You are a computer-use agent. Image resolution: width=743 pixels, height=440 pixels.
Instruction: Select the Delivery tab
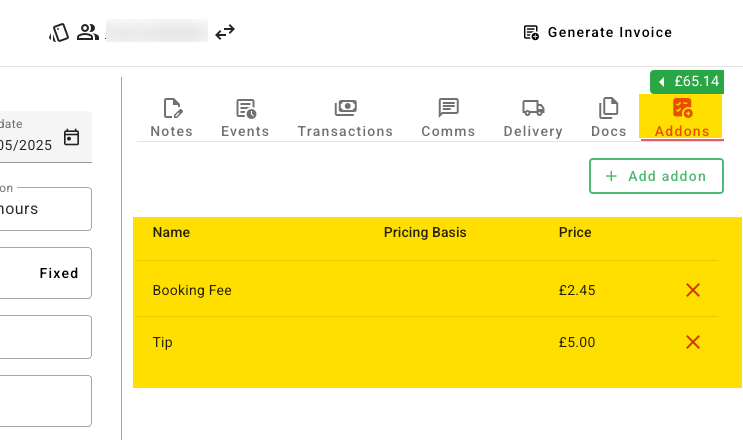(533, 118)
